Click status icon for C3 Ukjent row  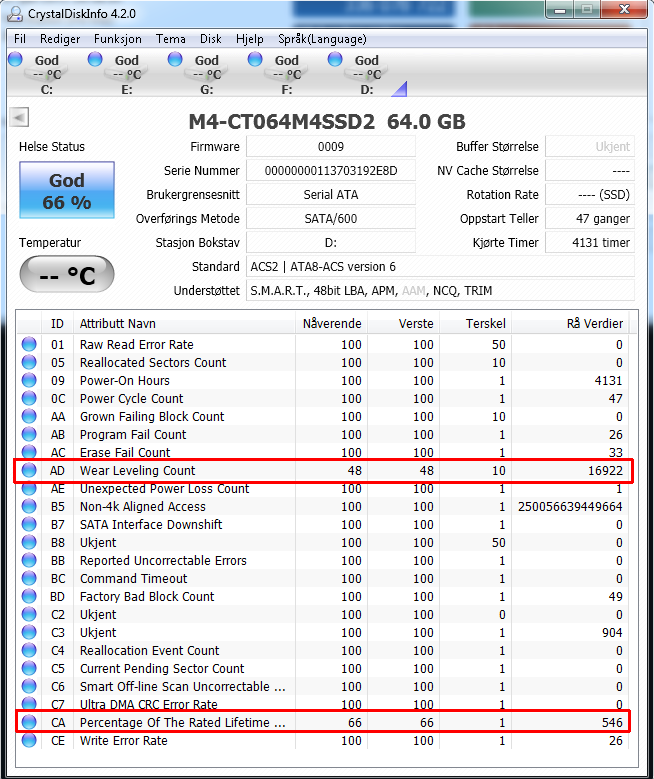coord(29,632)
